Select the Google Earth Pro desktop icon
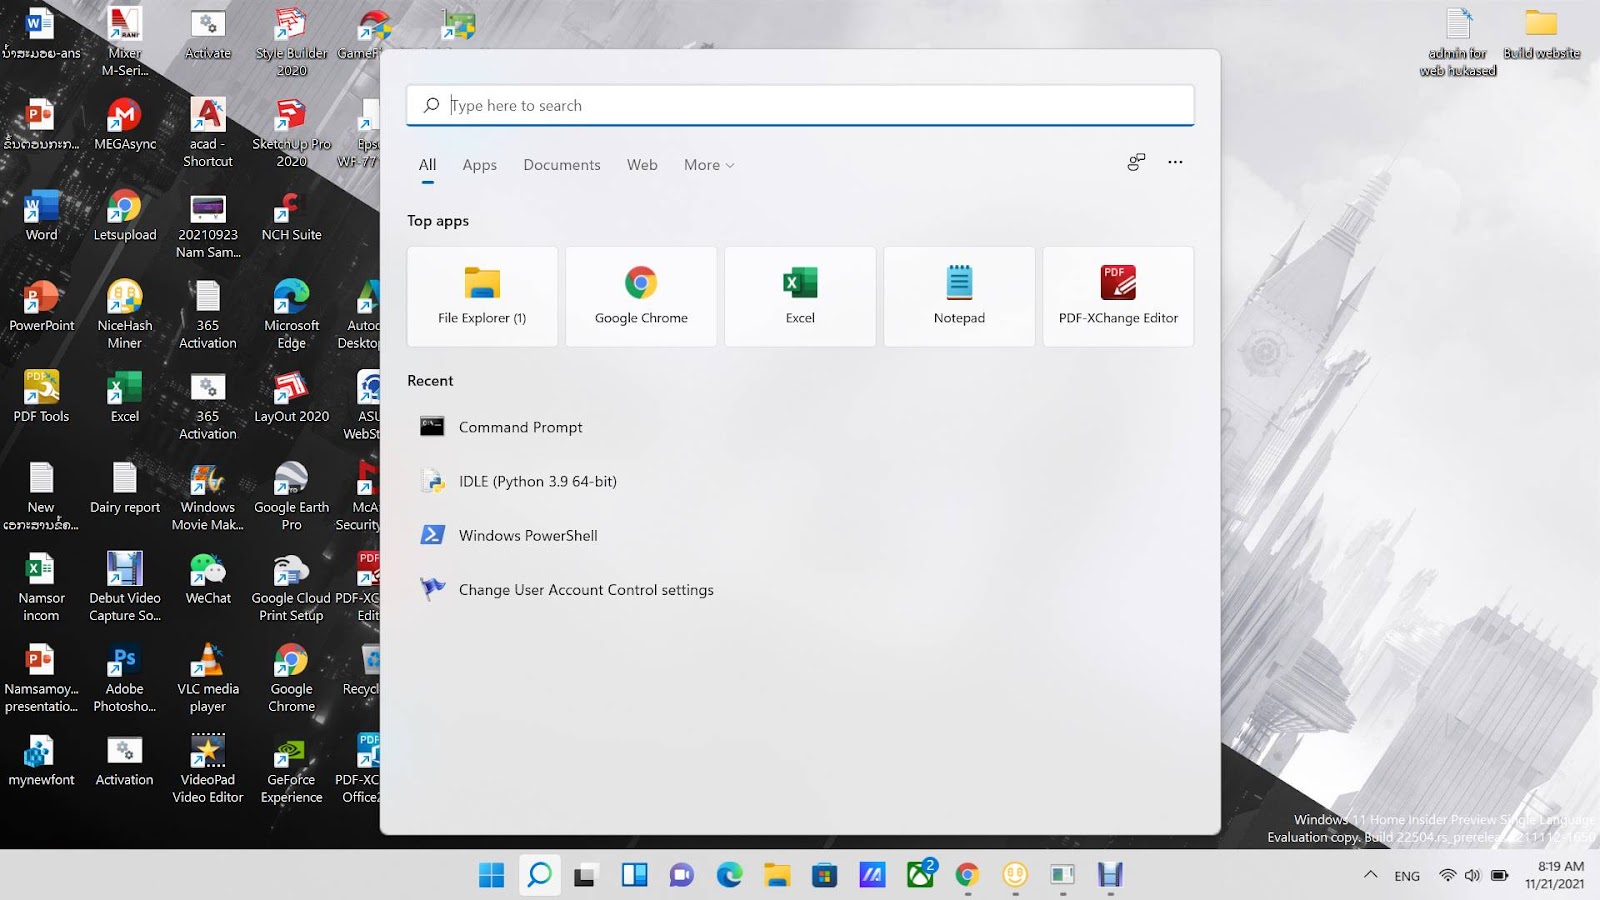The height and width of the screenshot is (900, 1600). point(291,497)
